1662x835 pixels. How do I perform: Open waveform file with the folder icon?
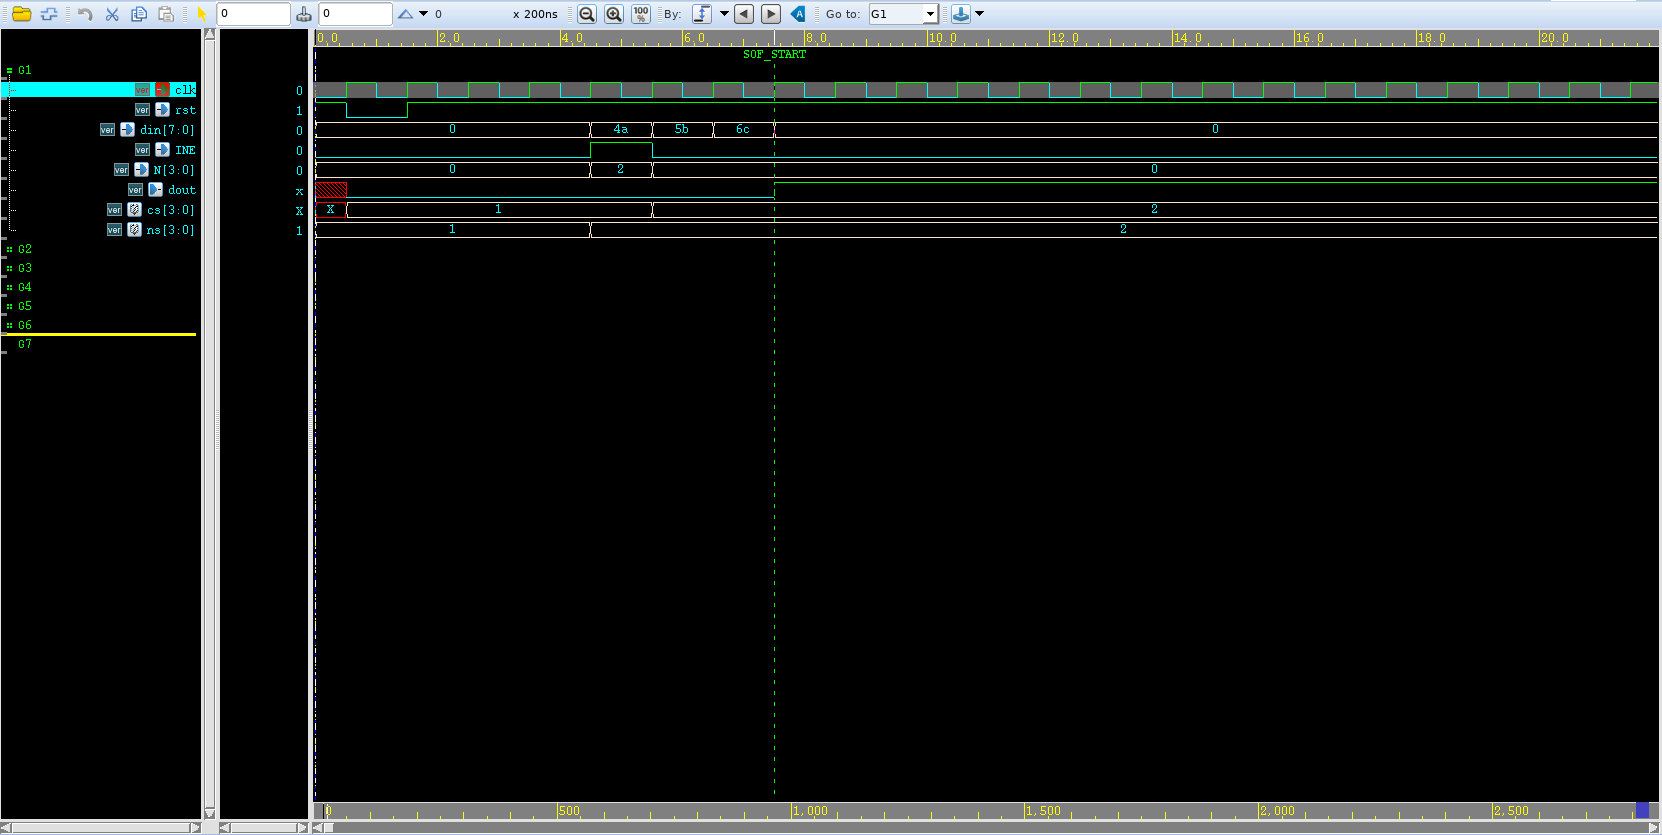coord(21,14)
